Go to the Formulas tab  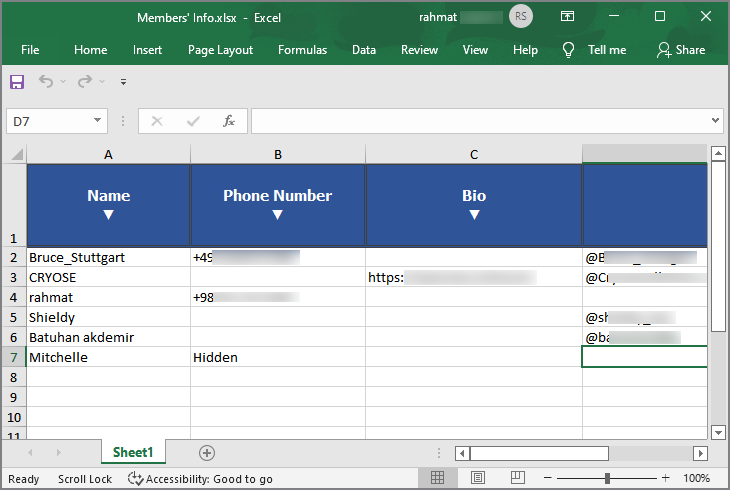point(302,50)
